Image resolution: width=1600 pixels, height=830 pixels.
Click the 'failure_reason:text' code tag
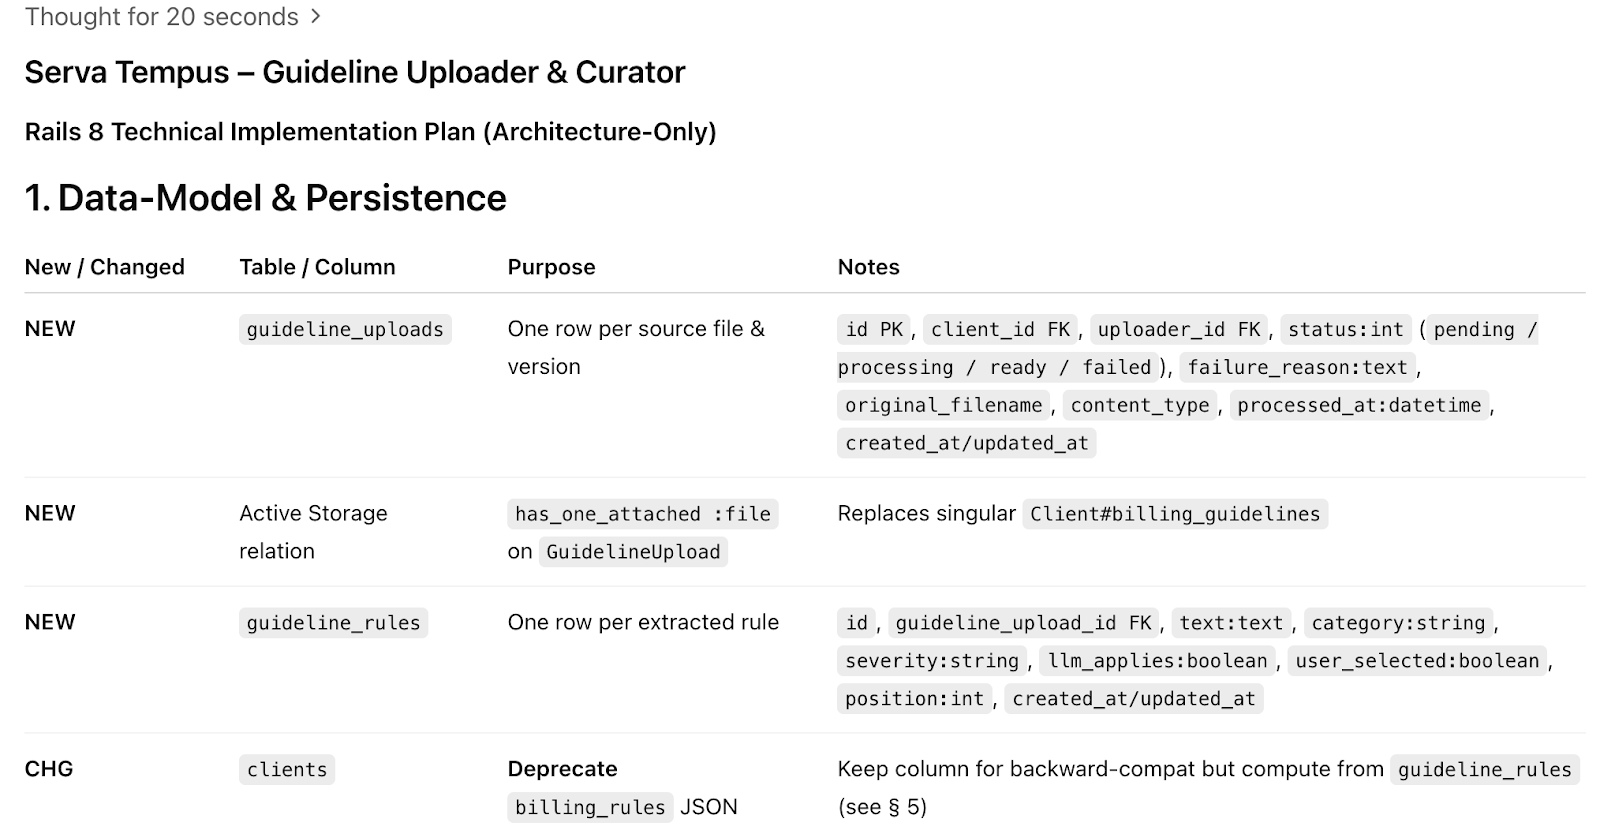pyautogui.click(x=1298, y=367)
